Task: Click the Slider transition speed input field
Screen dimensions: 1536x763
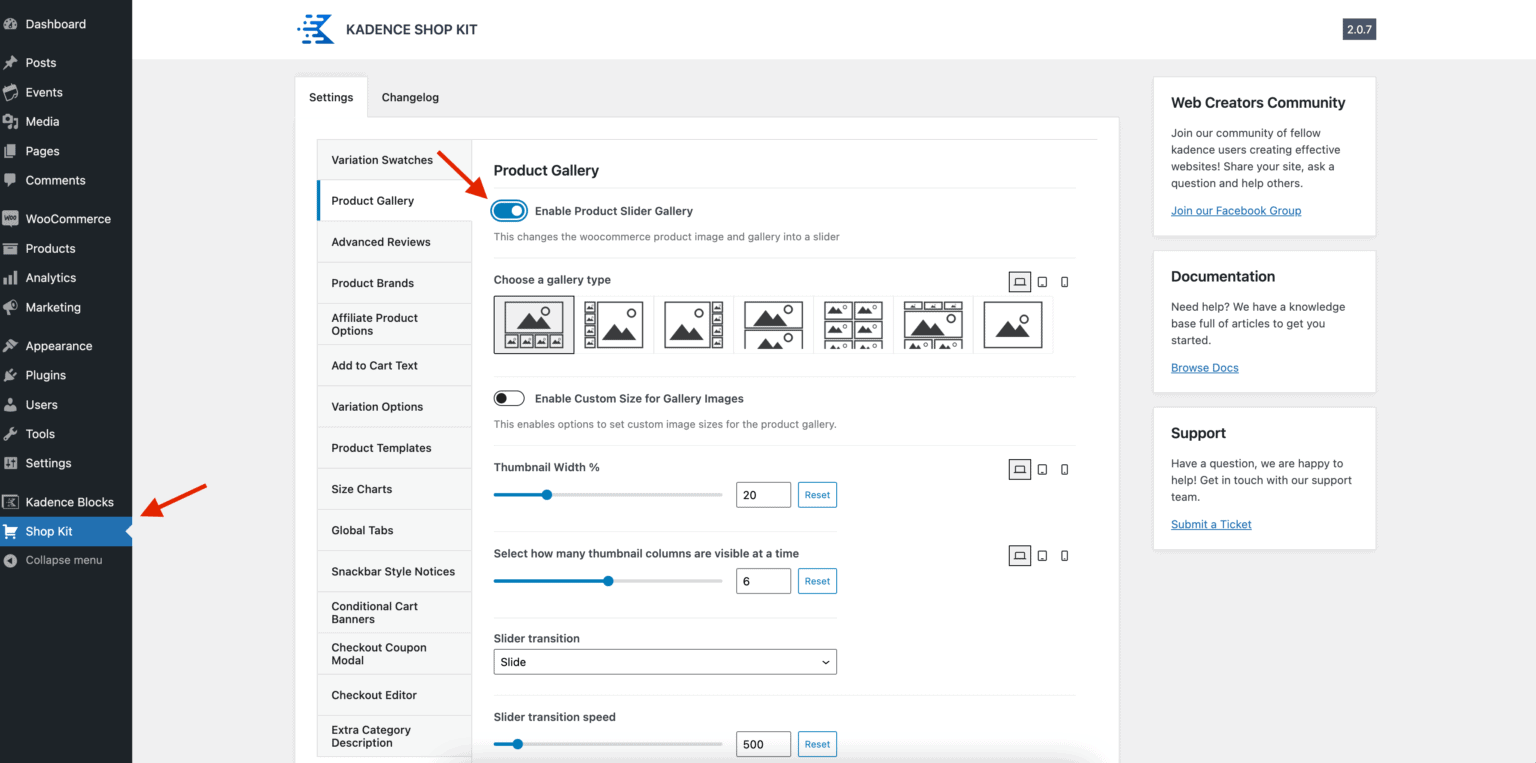Action: coord(763,744)
